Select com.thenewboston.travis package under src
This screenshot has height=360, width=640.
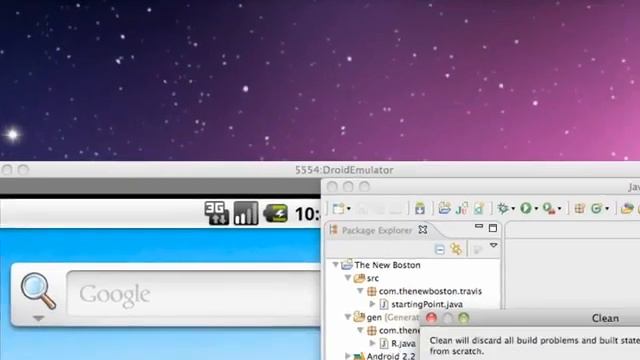point(430,291)
